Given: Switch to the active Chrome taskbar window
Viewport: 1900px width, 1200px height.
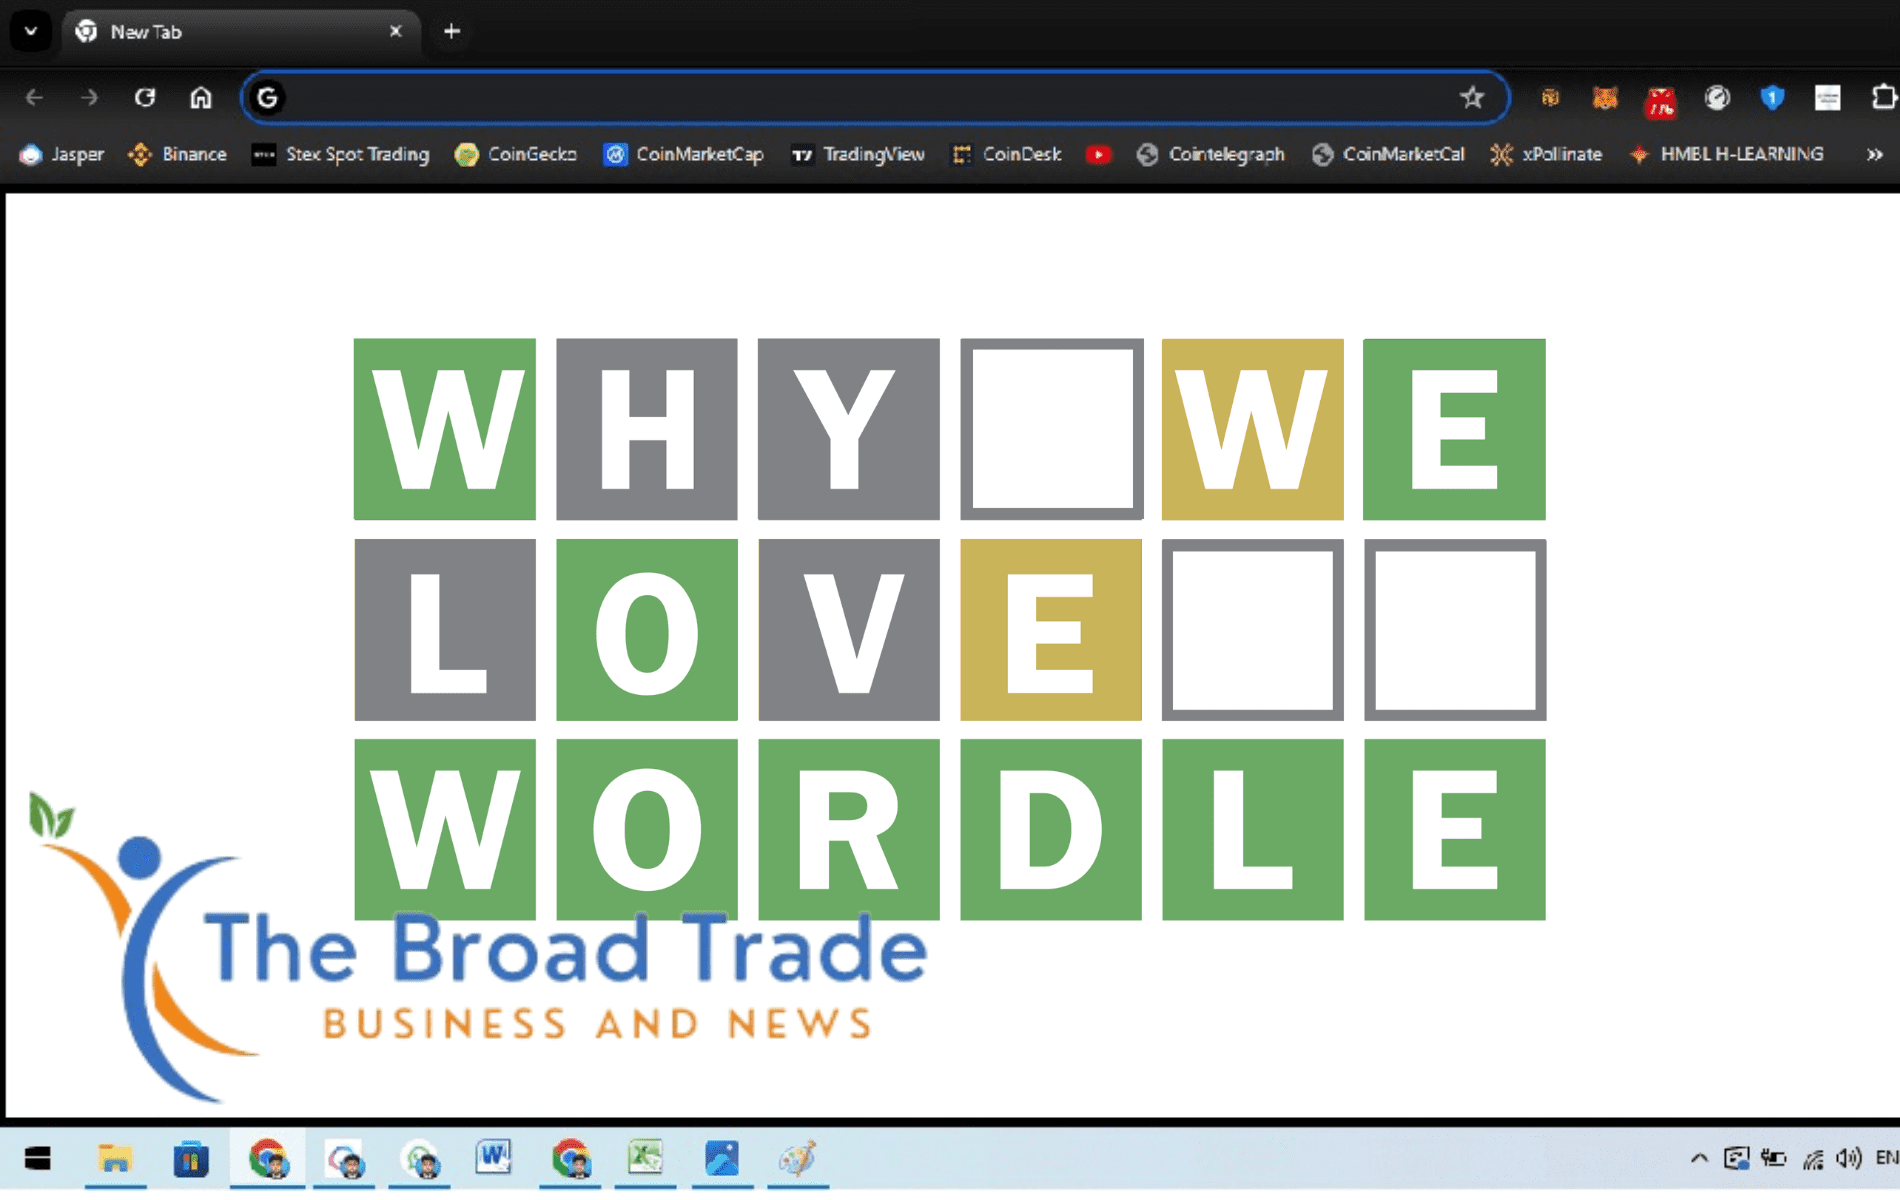Looking at the screenshot, I should click(268, 1158).
